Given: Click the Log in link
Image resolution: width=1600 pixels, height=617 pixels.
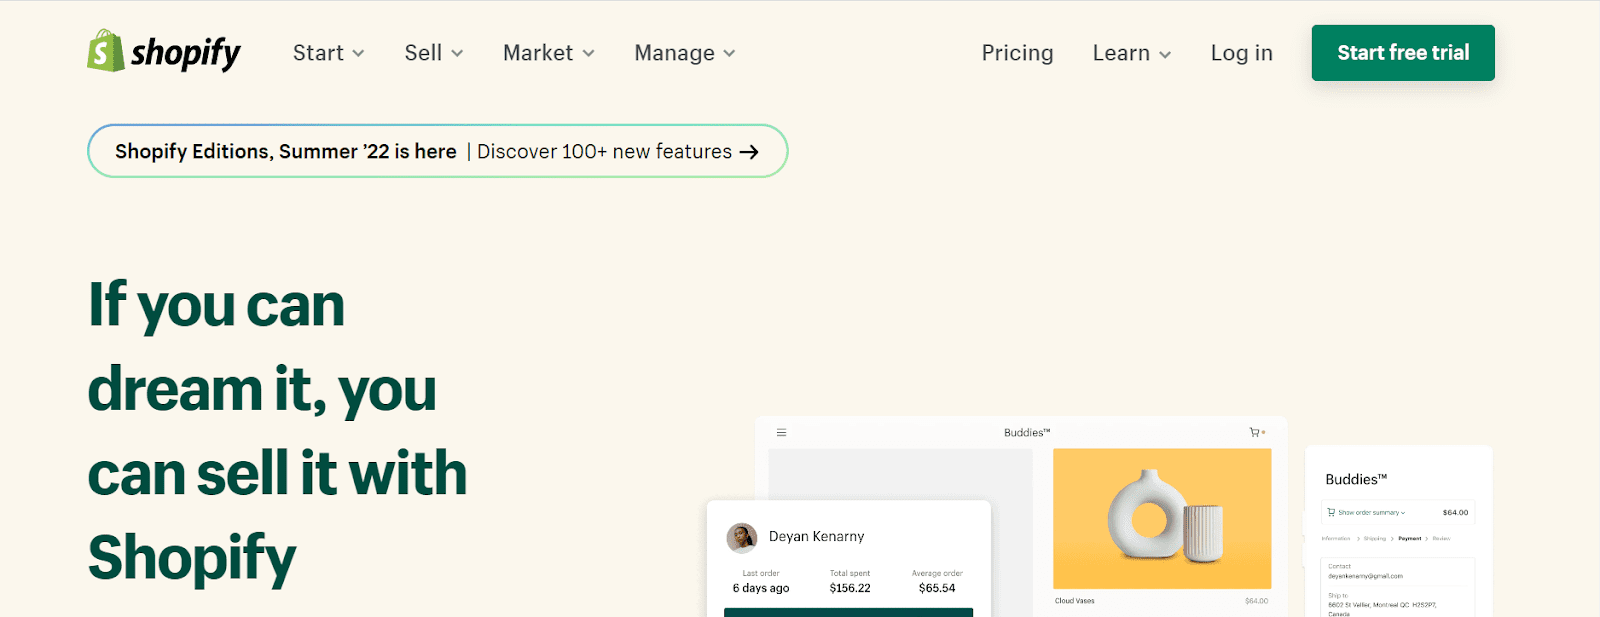Looking at the screenshot, I should 1241,53.
